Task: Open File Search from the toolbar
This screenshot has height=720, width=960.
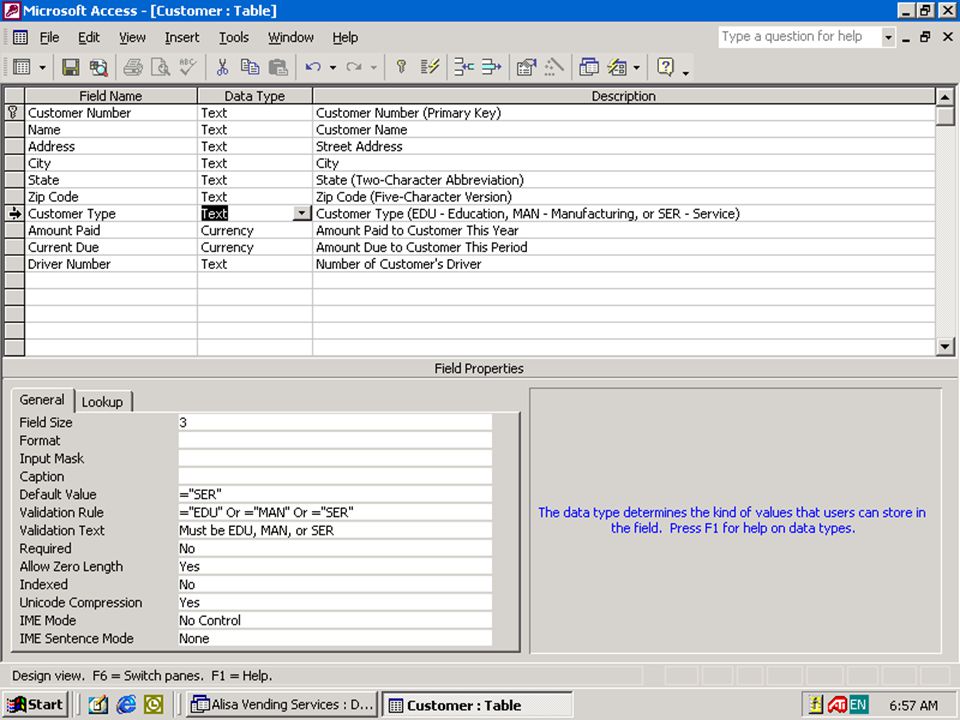Action: pos(99,67)
